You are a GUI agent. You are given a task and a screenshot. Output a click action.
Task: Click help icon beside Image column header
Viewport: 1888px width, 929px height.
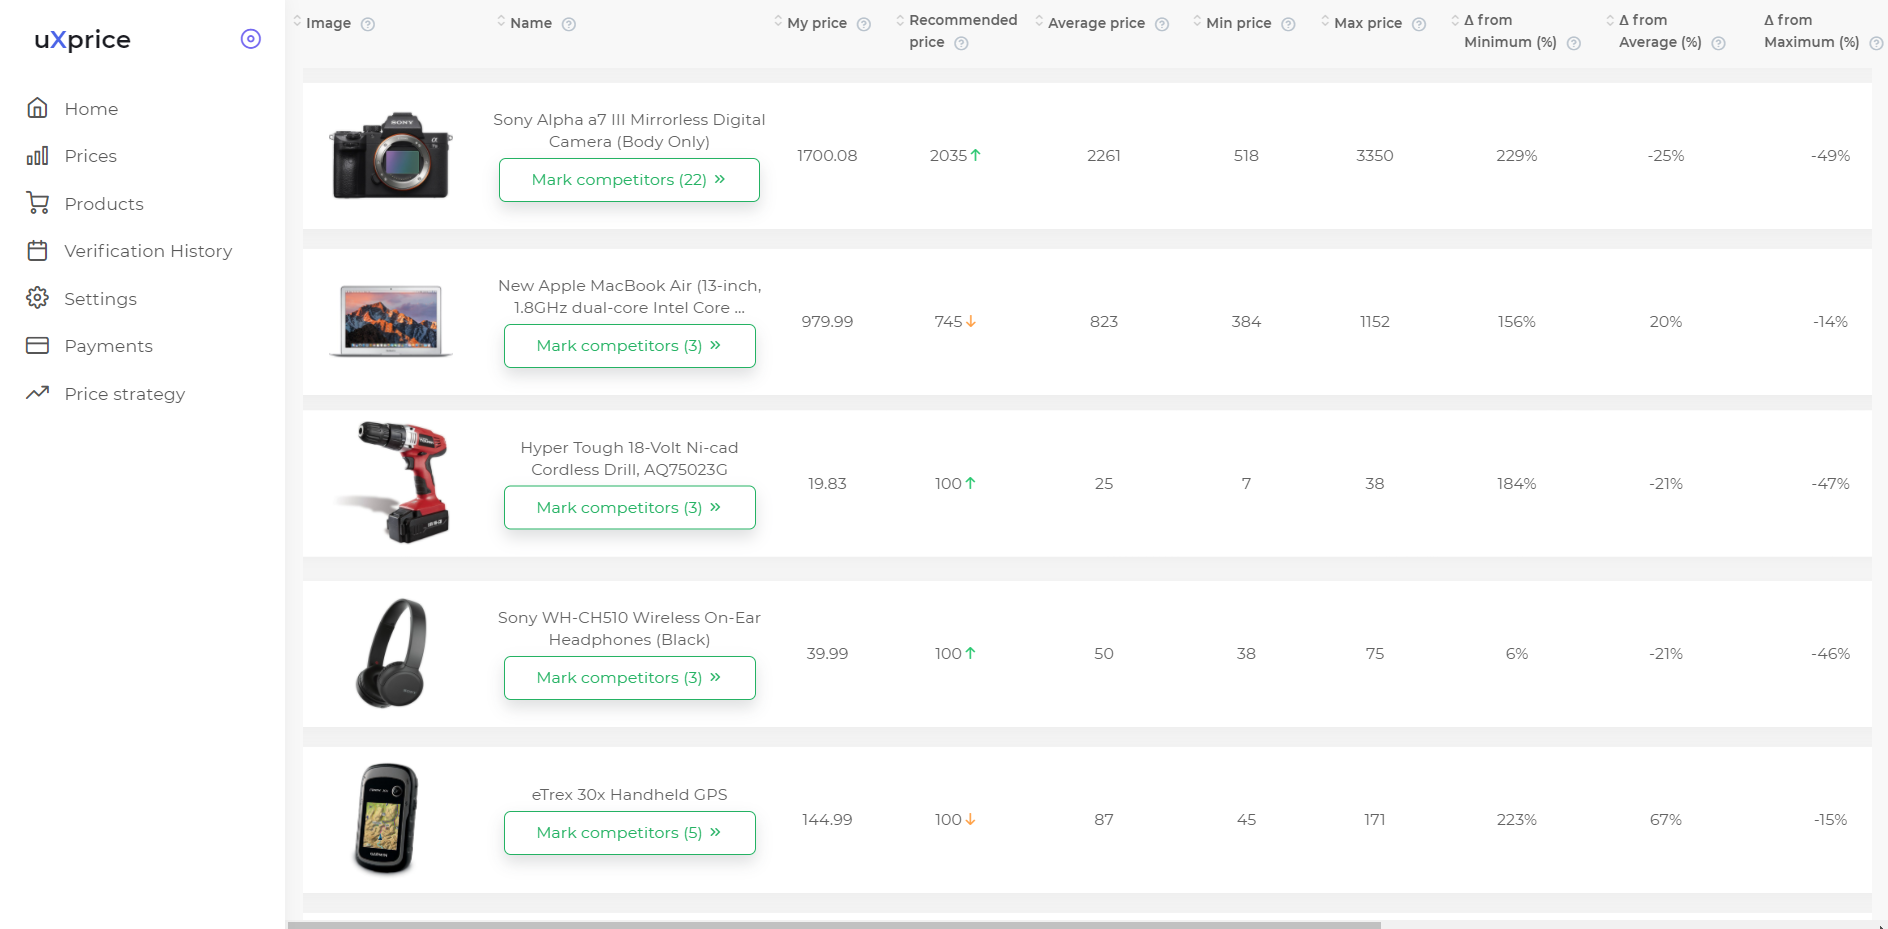[x=368, y=24]
